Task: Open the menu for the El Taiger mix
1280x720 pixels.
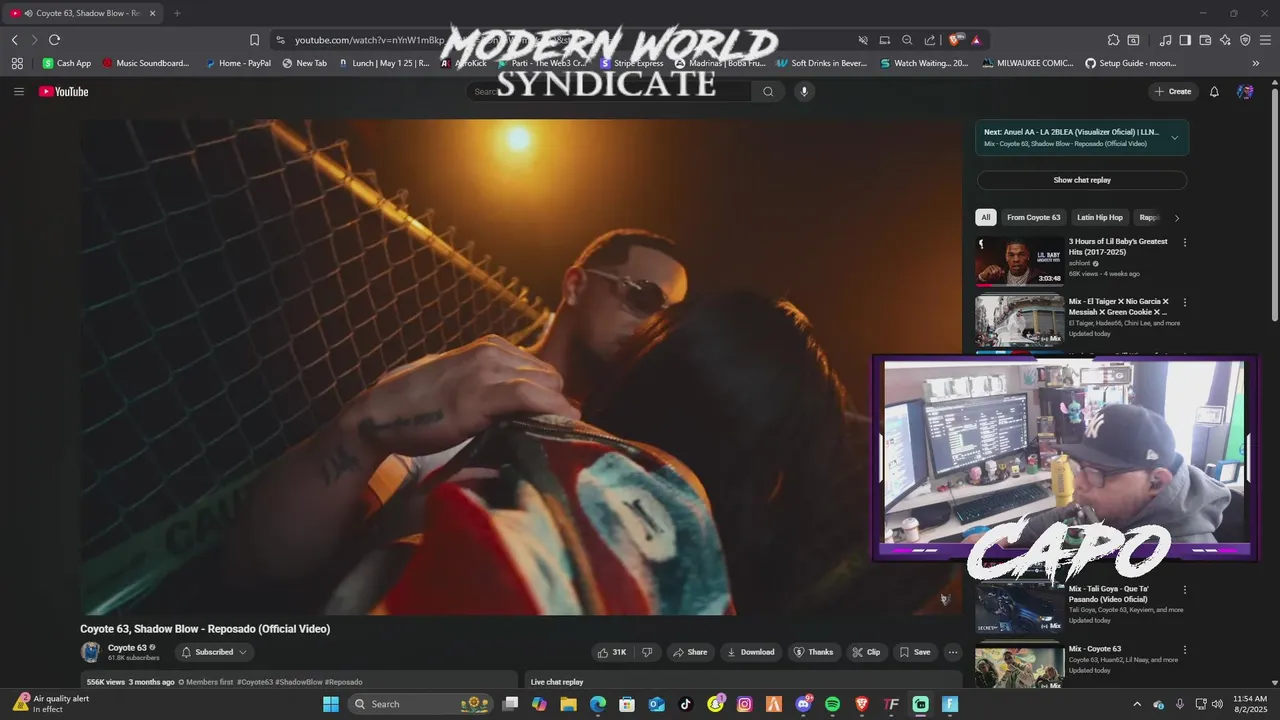Action: pyautogui.click(x=1185, y=302)
